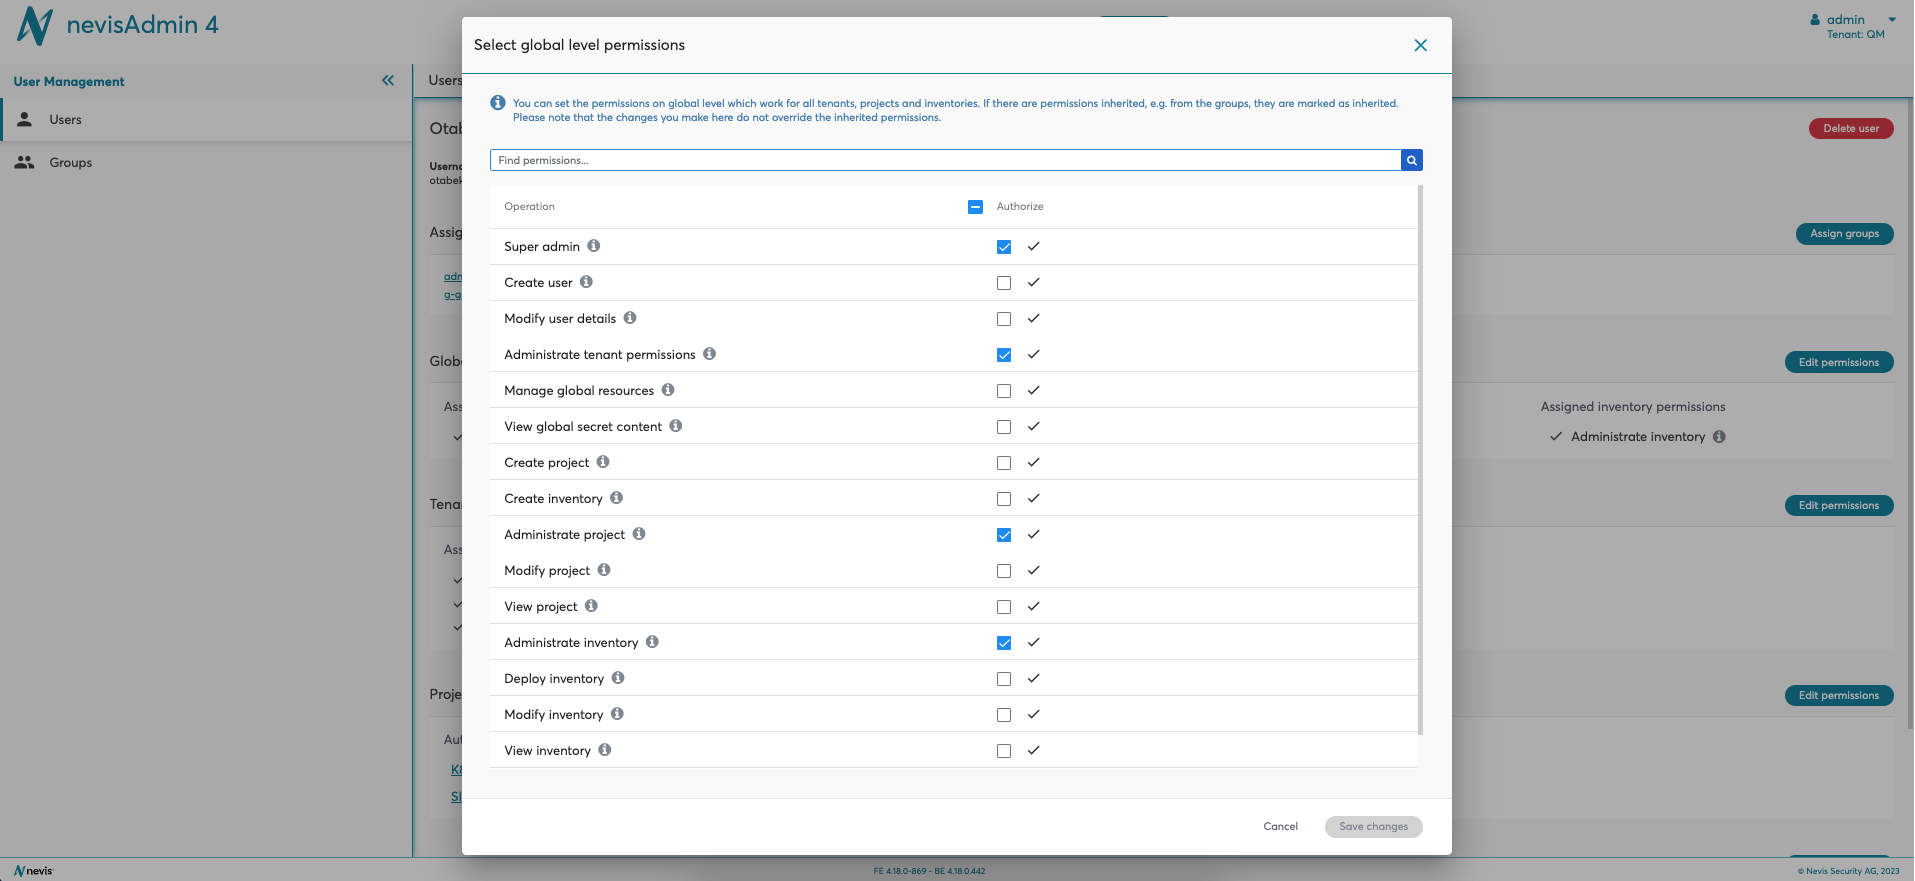Click info icon next to View global secret content
The width and height of the screenshot is (1915, 881).
click(x=676, y=426)
